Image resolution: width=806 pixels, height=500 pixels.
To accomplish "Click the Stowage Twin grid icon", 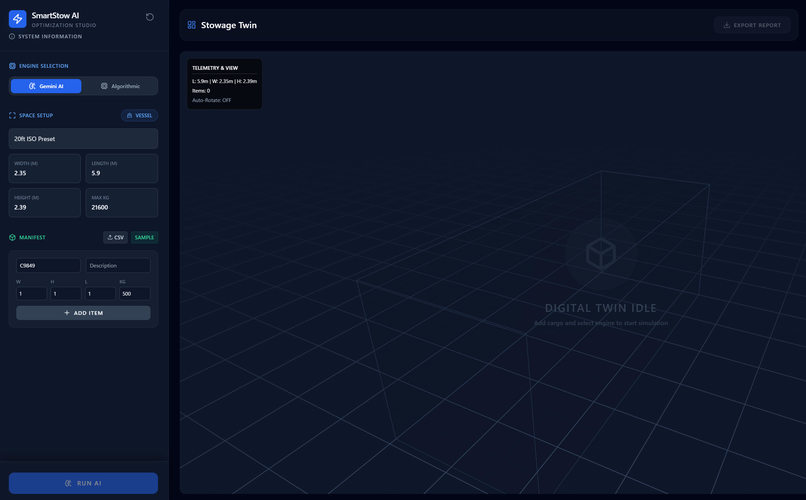I will tap(192, 25).
